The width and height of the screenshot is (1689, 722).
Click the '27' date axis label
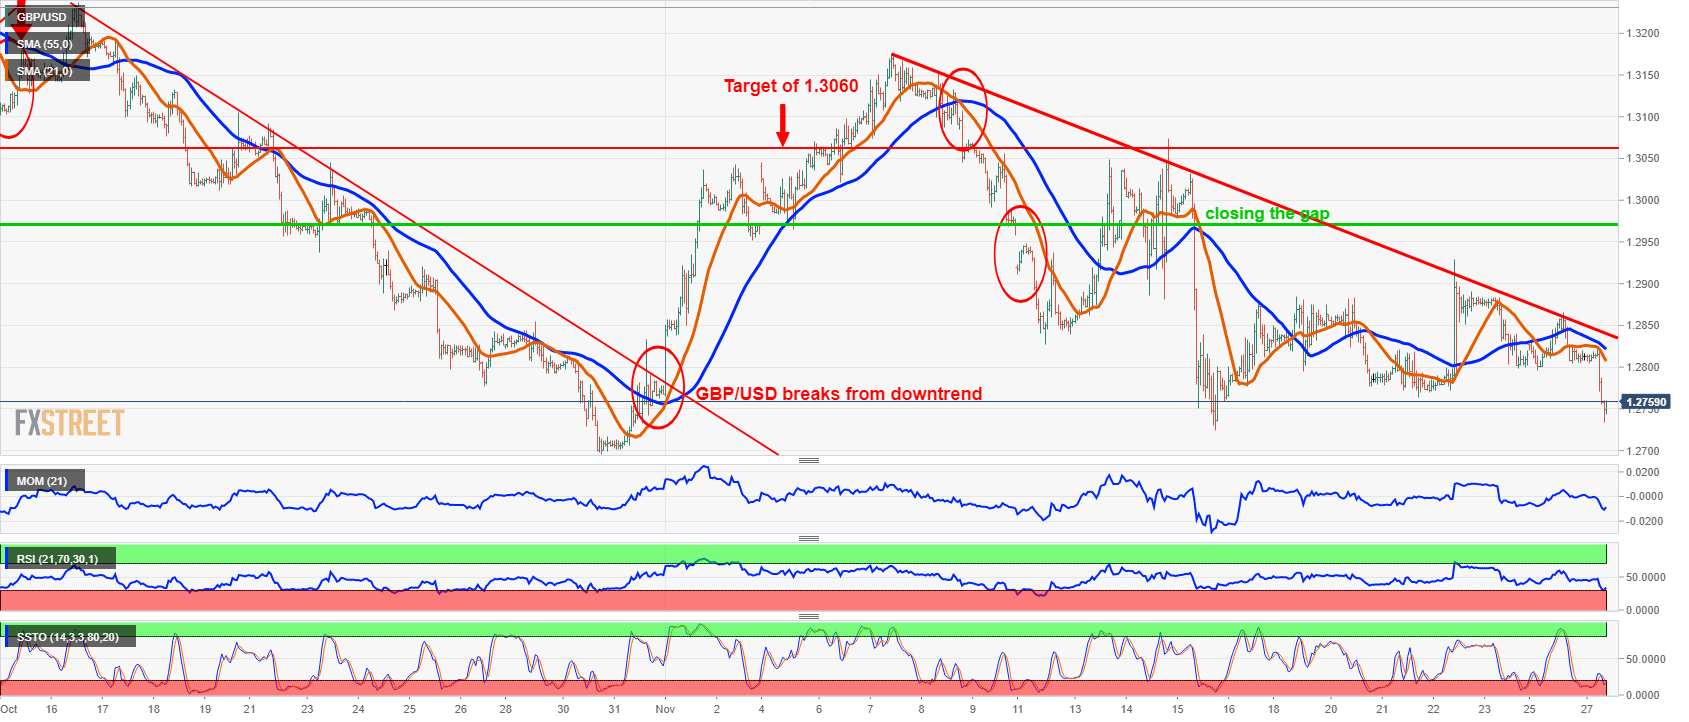1587,709
